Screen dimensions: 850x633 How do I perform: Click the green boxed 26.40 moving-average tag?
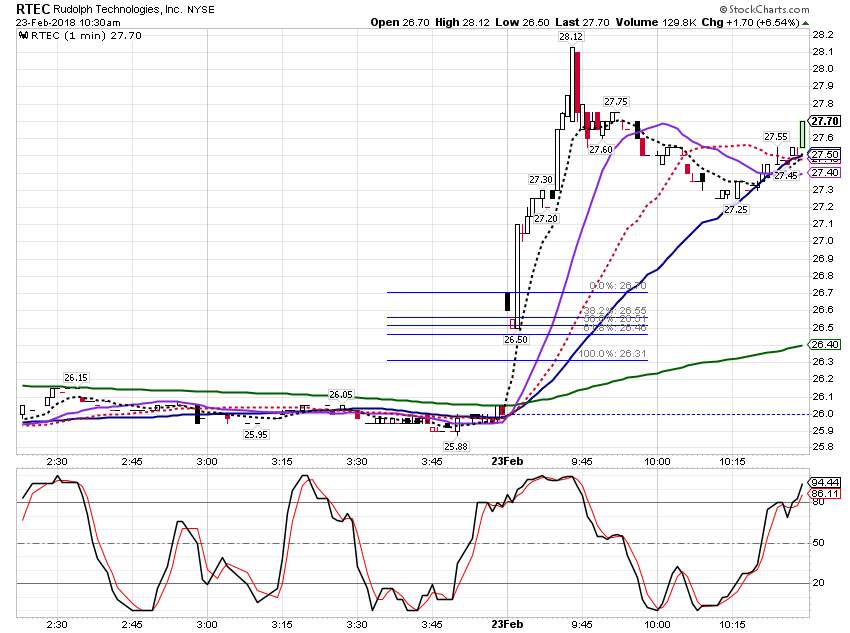click(825, 344)
